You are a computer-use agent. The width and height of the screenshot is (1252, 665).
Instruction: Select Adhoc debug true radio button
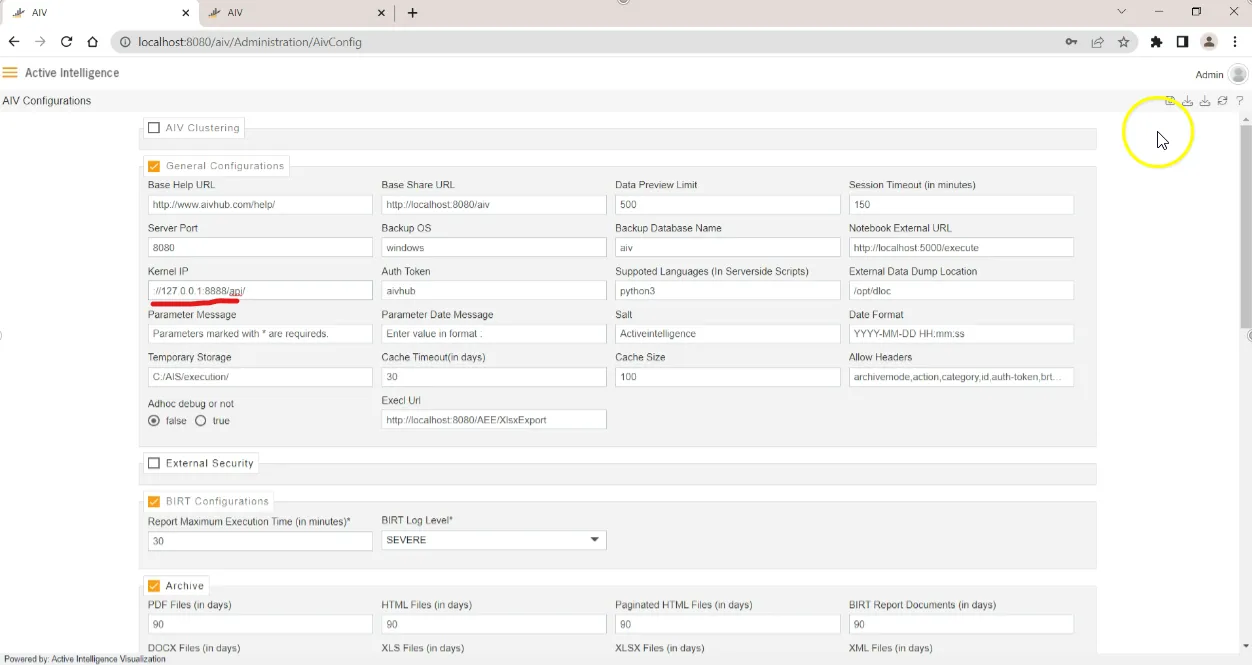[201, 421]
